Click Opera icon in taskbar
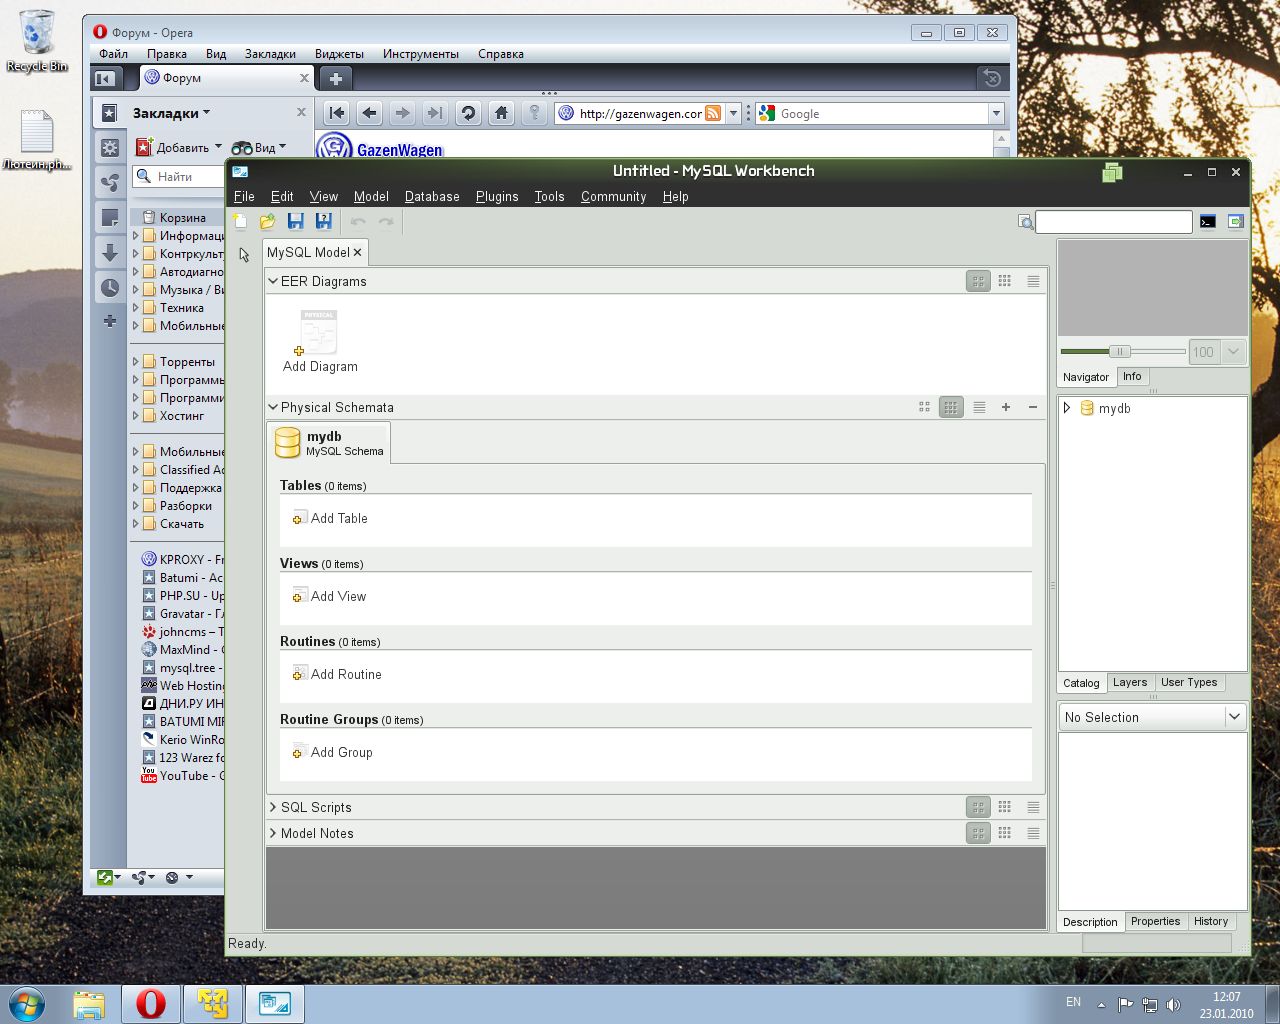The height and width of the screenshot is (1024, 1280). click(151, 1003)
